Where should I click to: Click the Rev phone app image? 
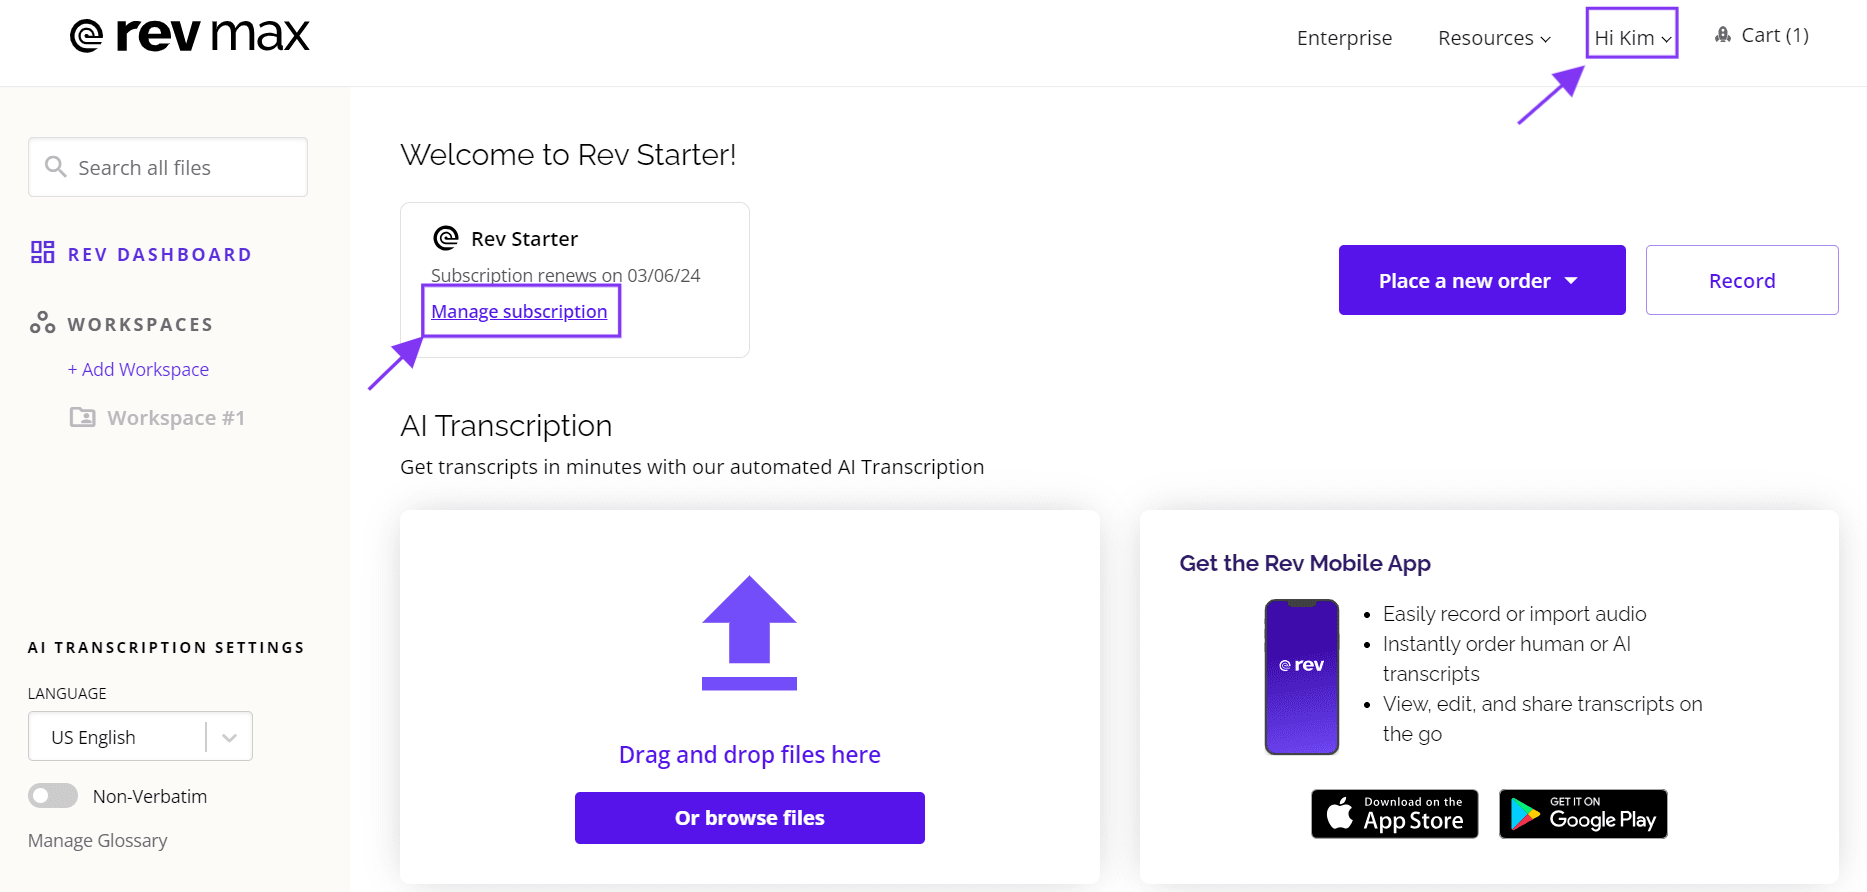coord(1301,677)
